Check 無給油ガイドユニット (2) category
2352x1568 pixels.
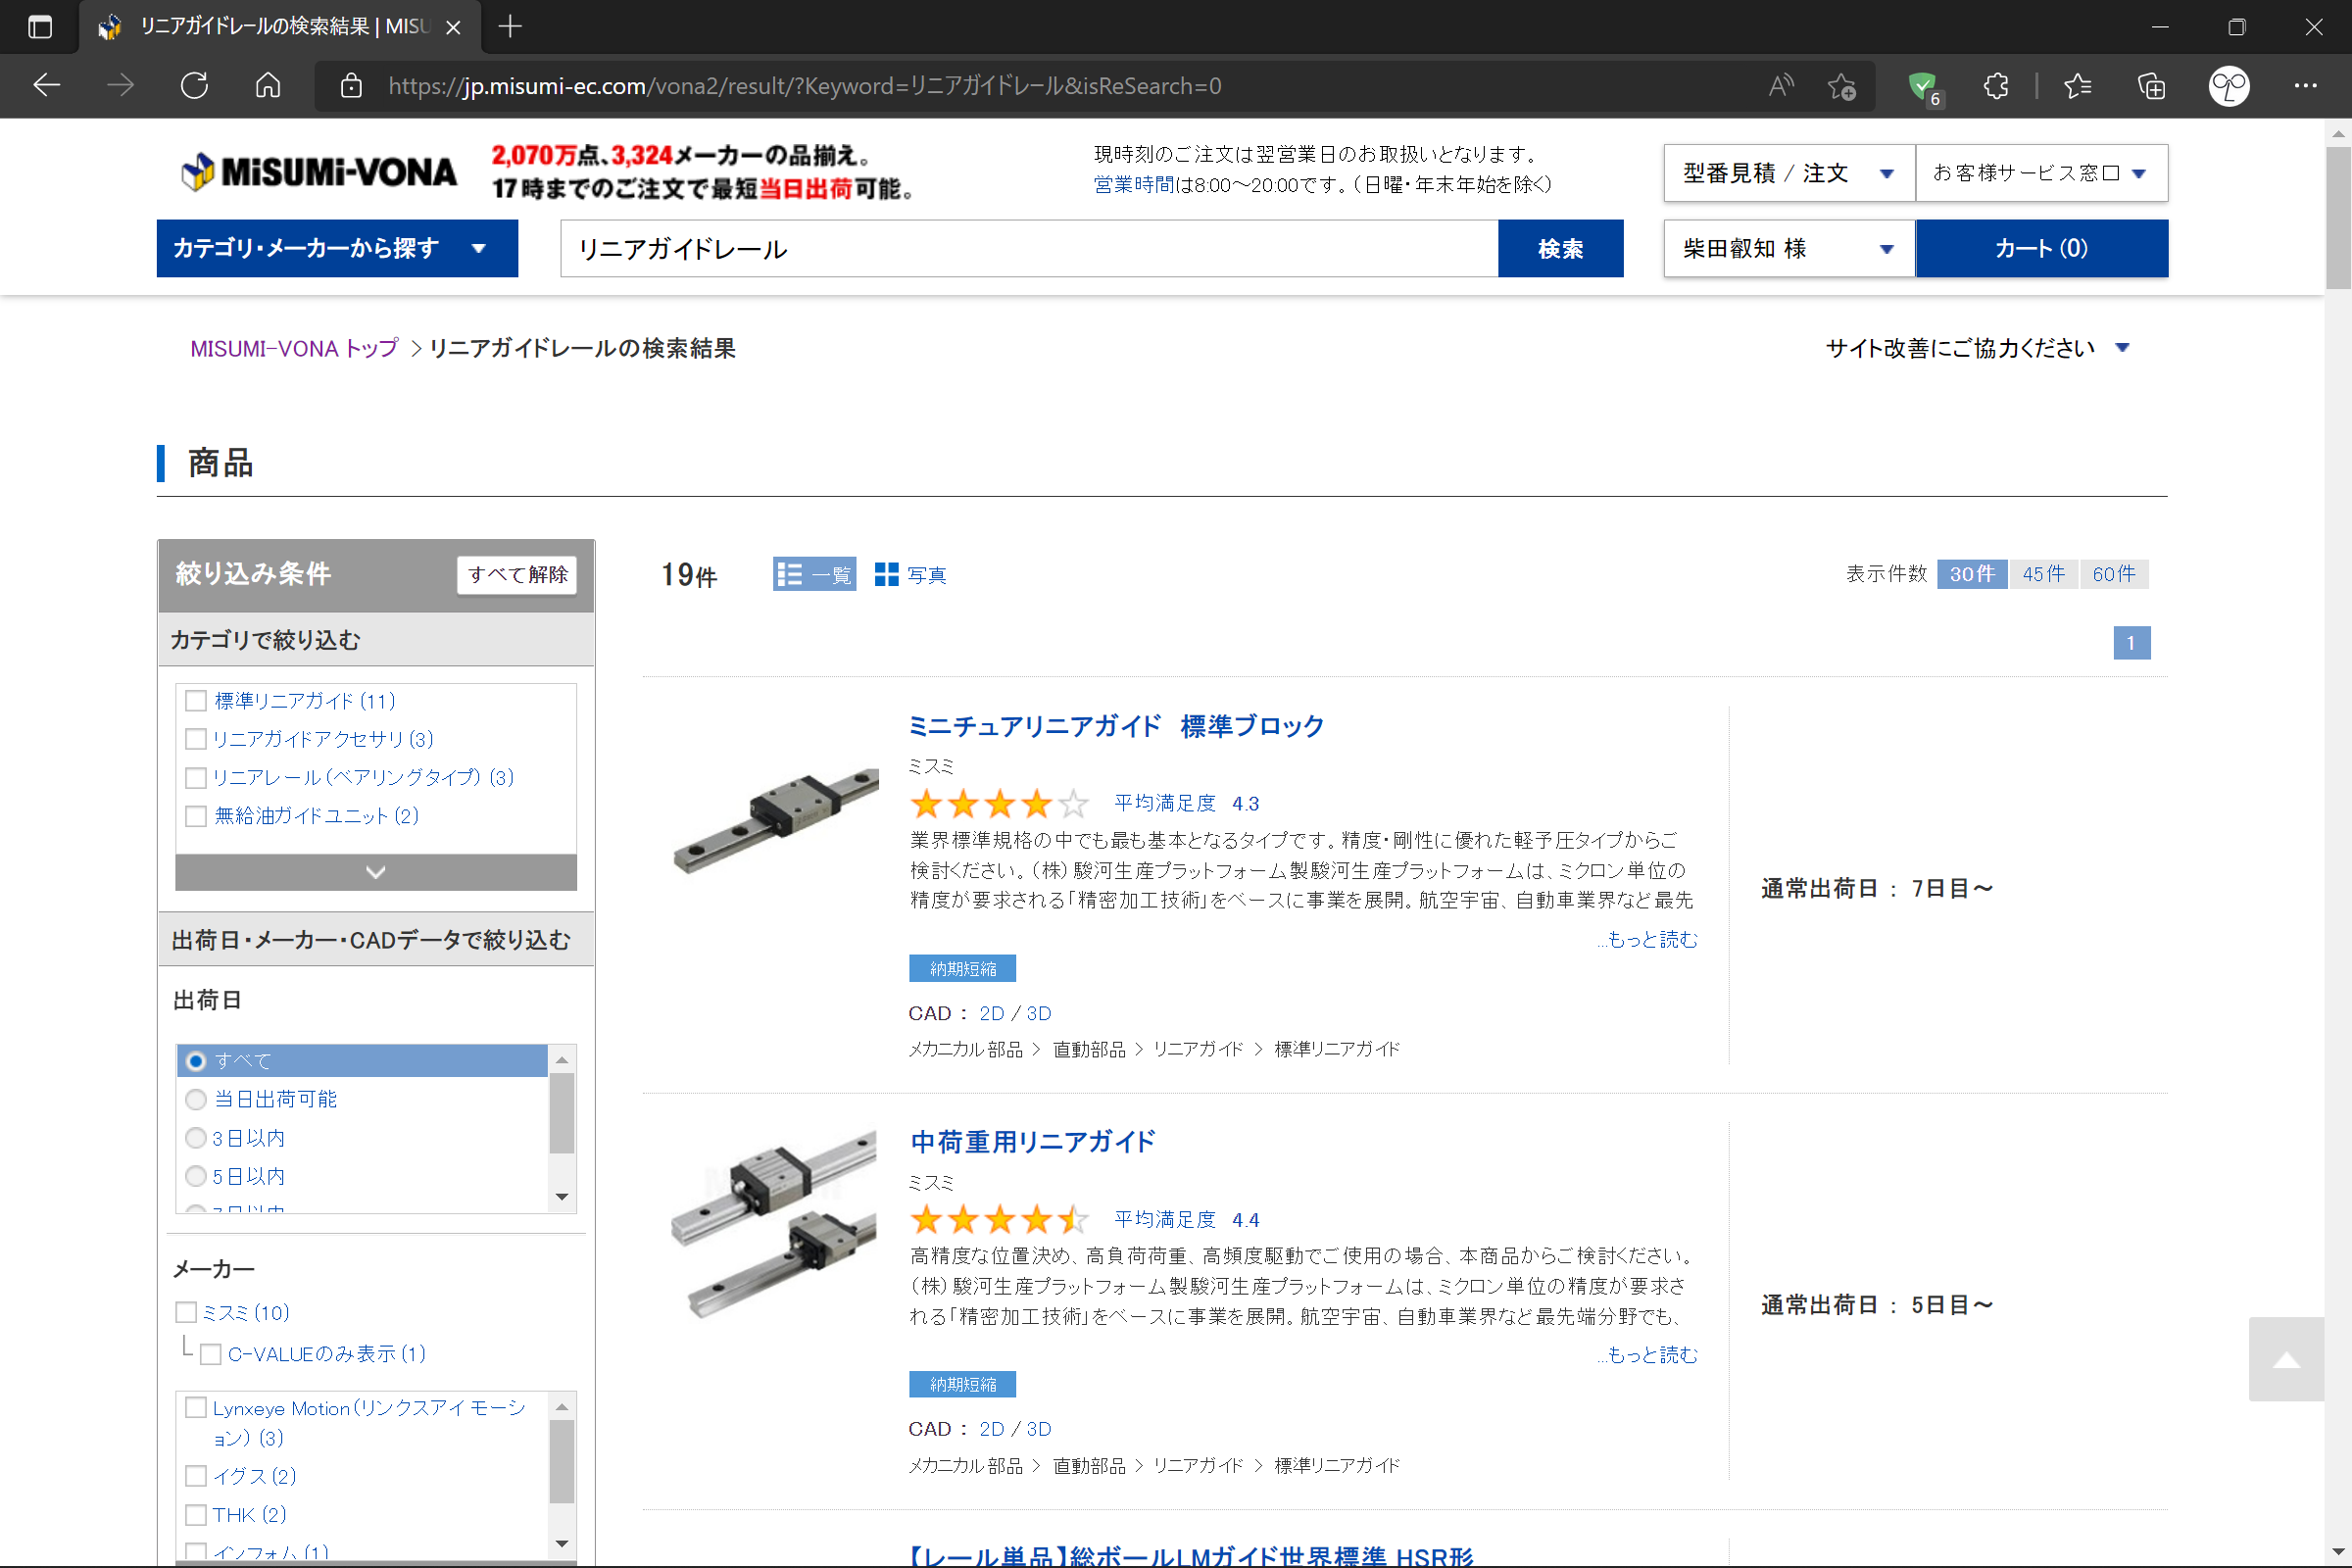click(x=196, y=816)
